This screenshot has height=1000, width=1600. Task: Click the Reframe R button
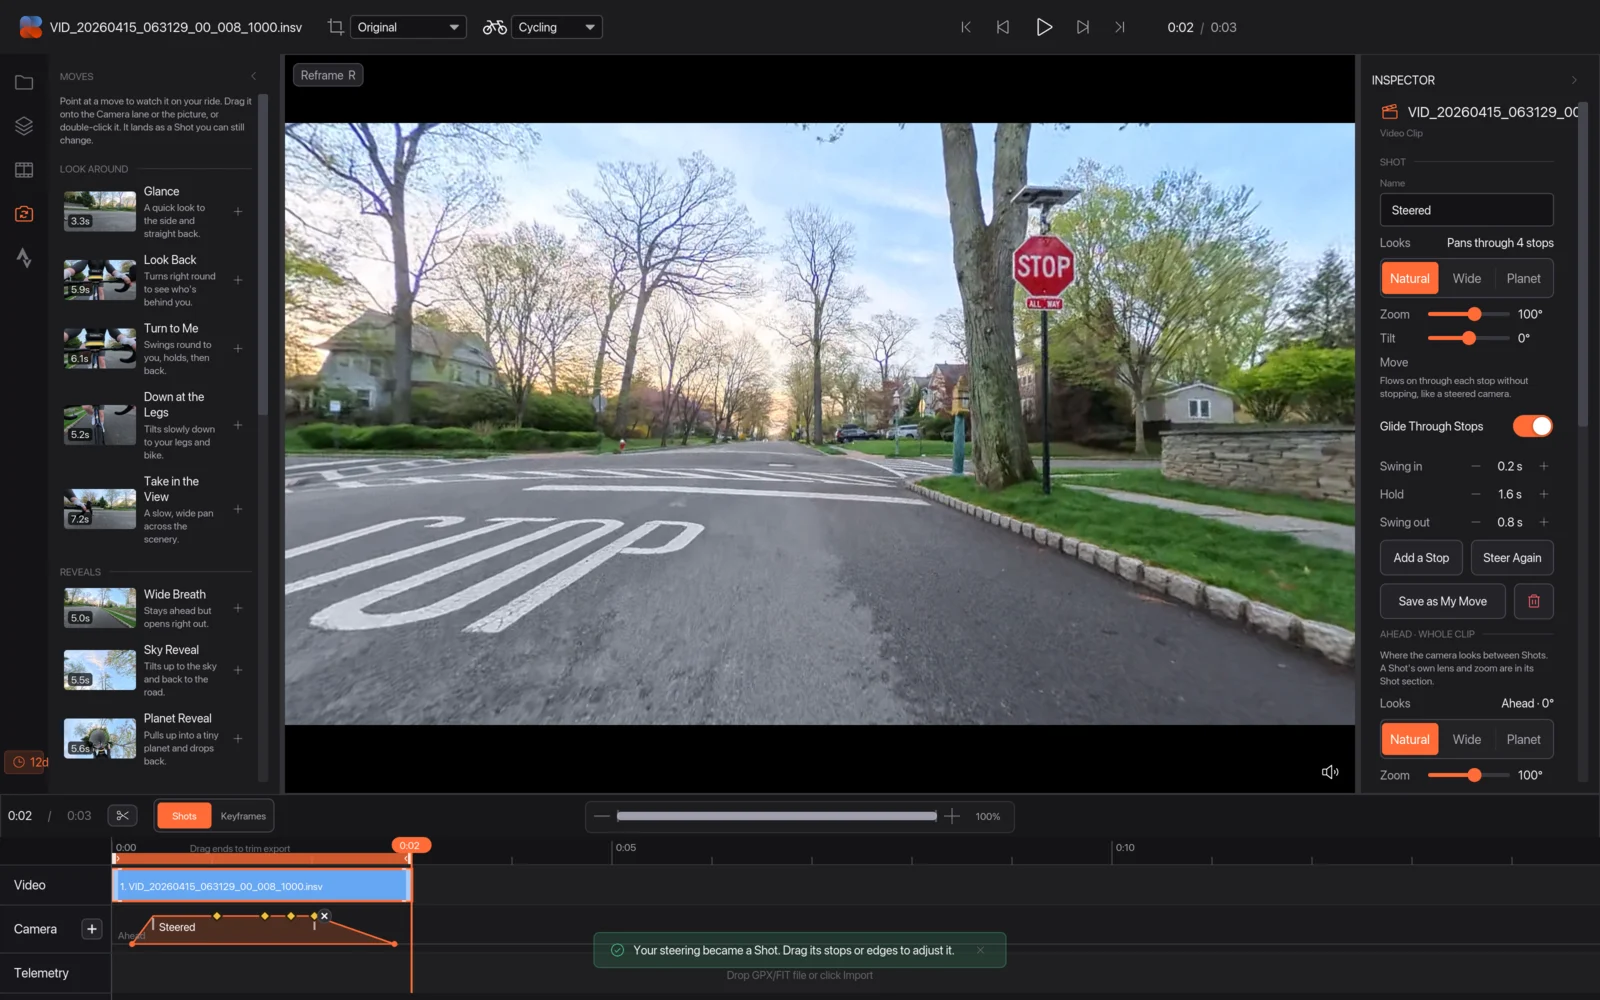(328, 75)
